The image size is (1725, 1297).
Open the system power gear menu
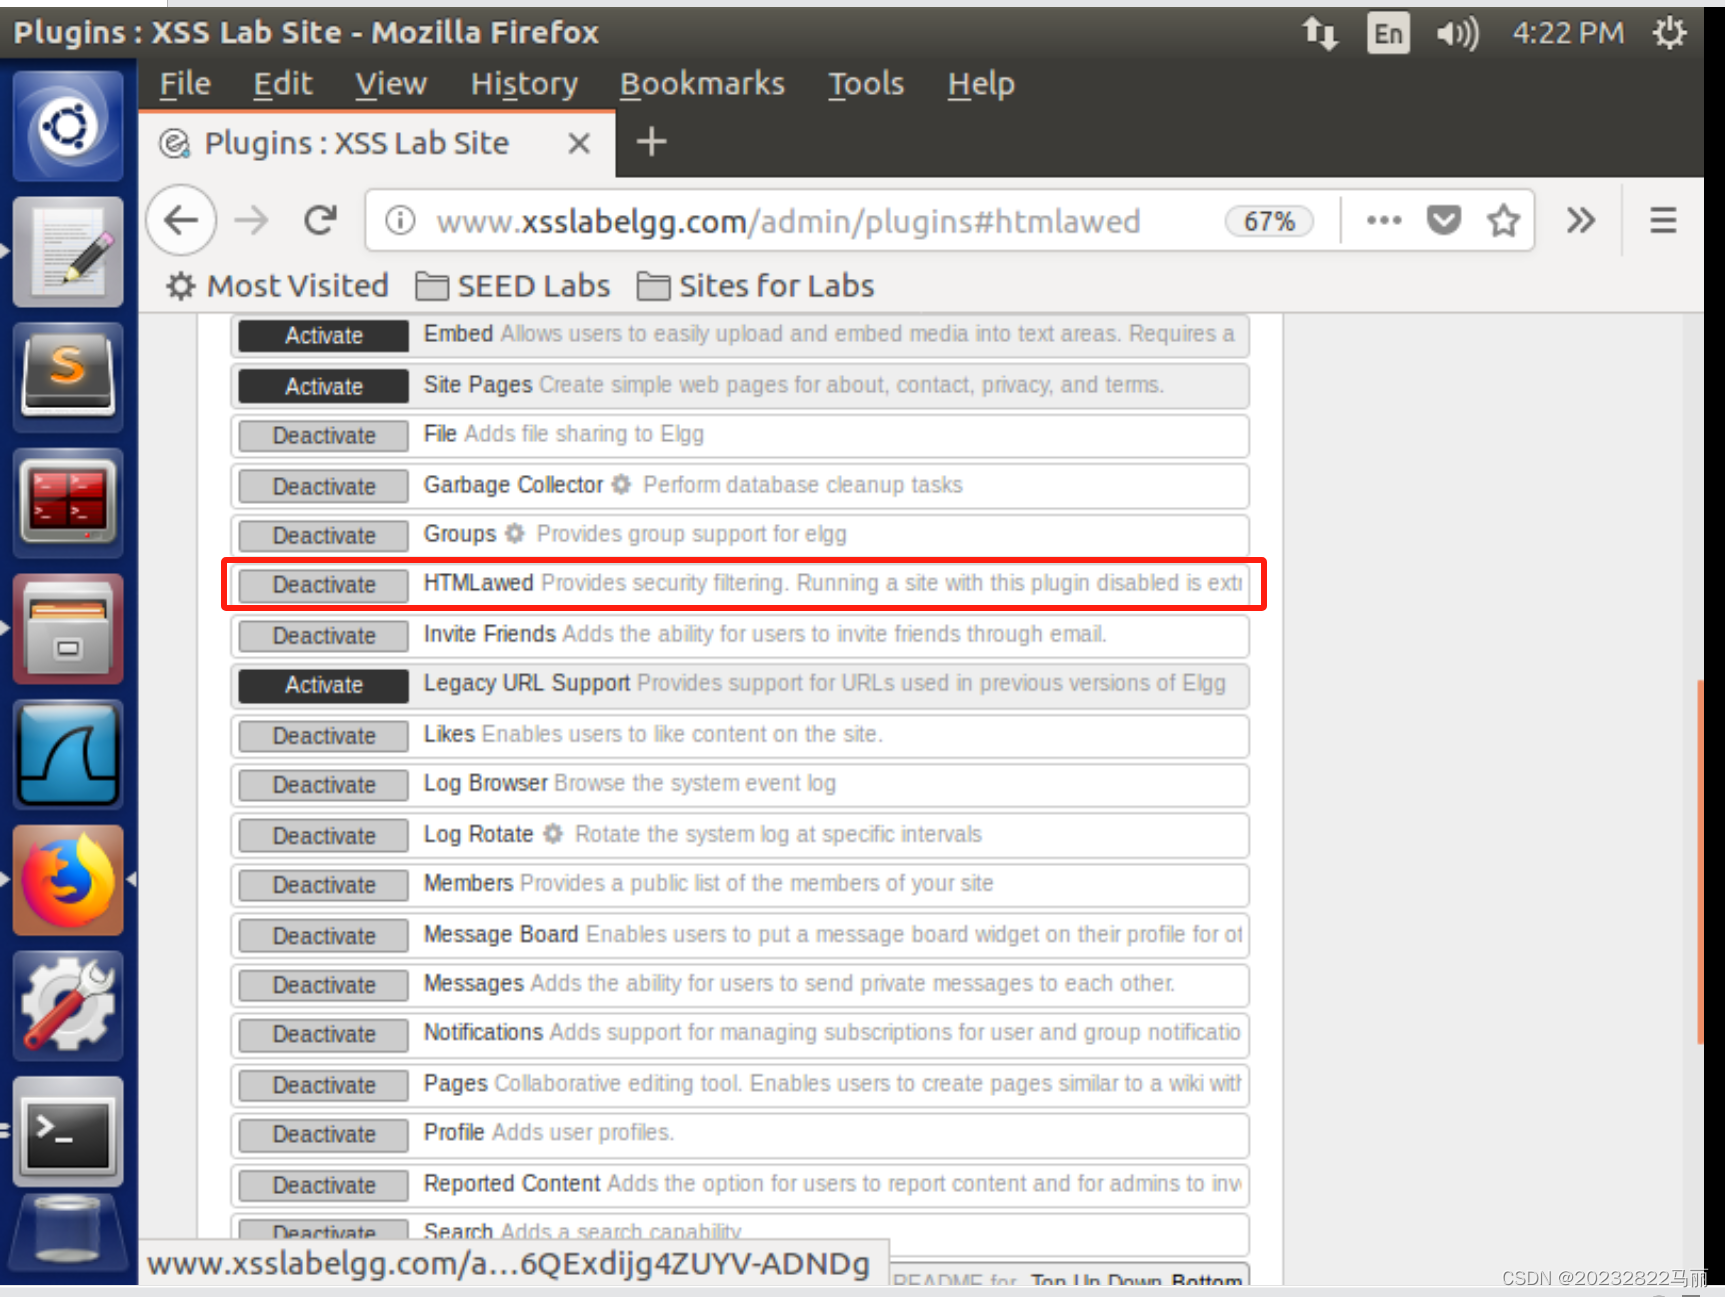1669,33
